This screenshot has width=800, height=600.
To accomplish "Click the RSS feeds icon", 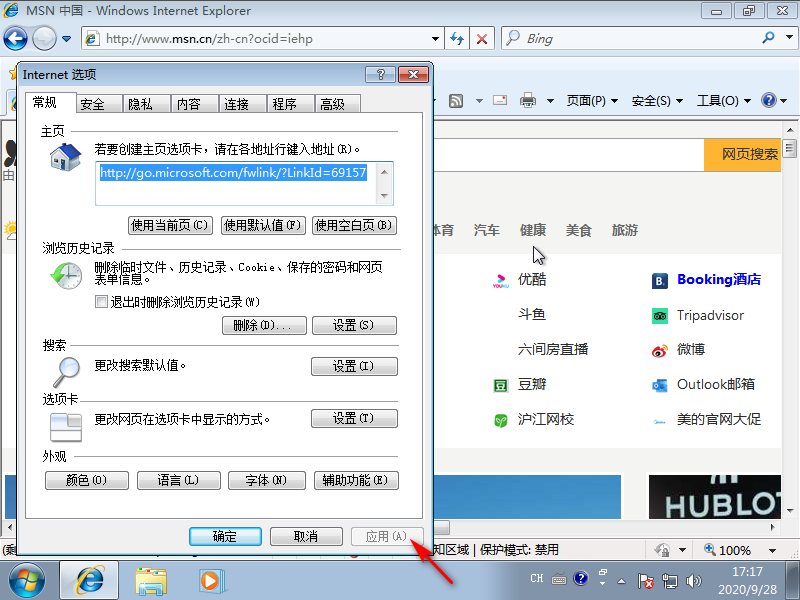I will [x=456, y=101].
